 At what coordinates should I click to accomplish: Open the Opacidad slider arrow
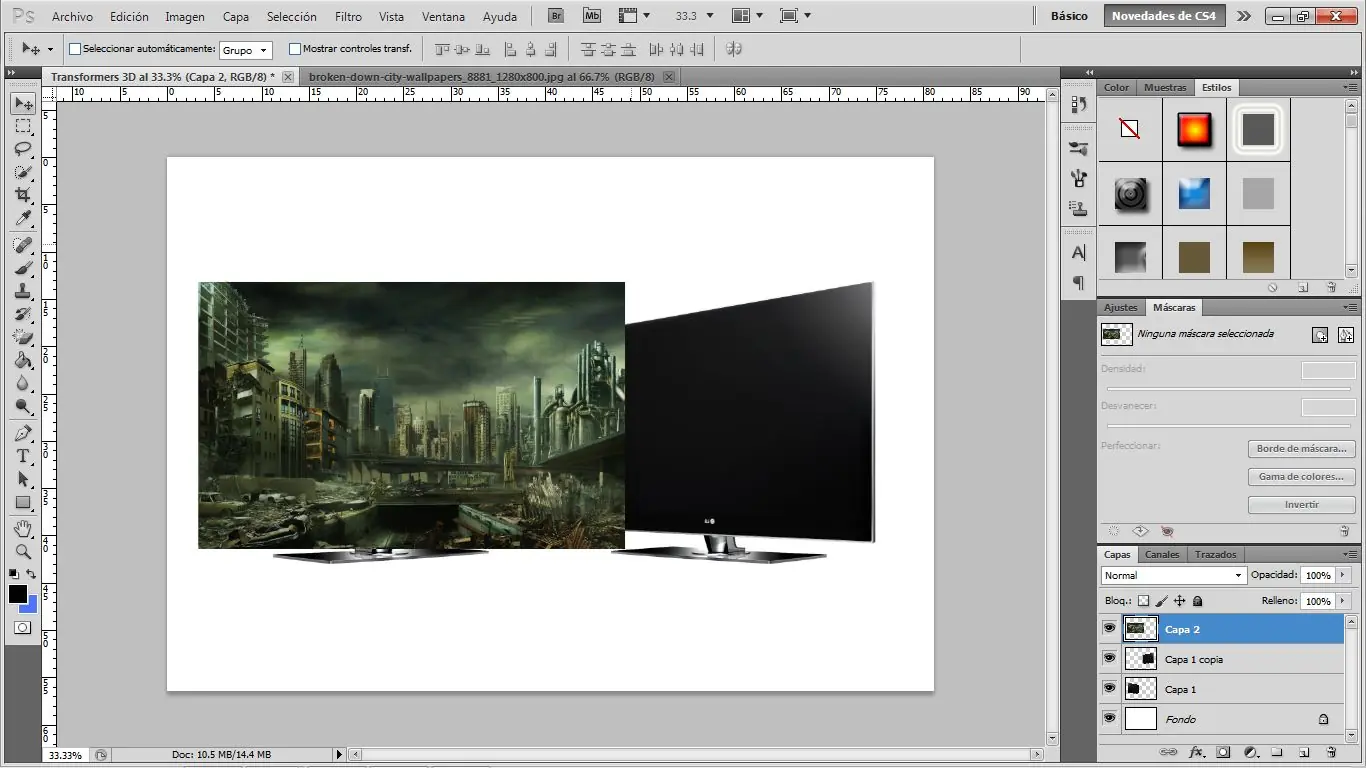(x=1343, y=575)
